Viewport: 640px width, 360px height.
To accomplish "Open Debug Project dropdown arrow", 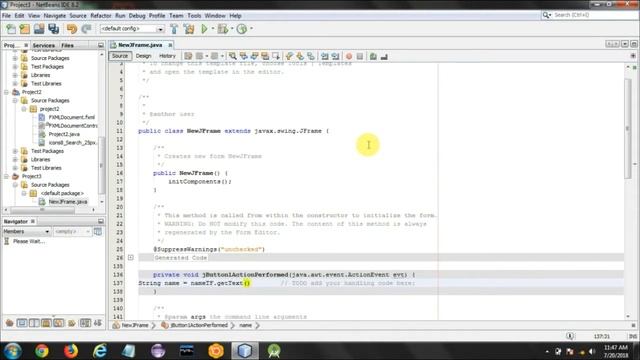I will point(231,29).
